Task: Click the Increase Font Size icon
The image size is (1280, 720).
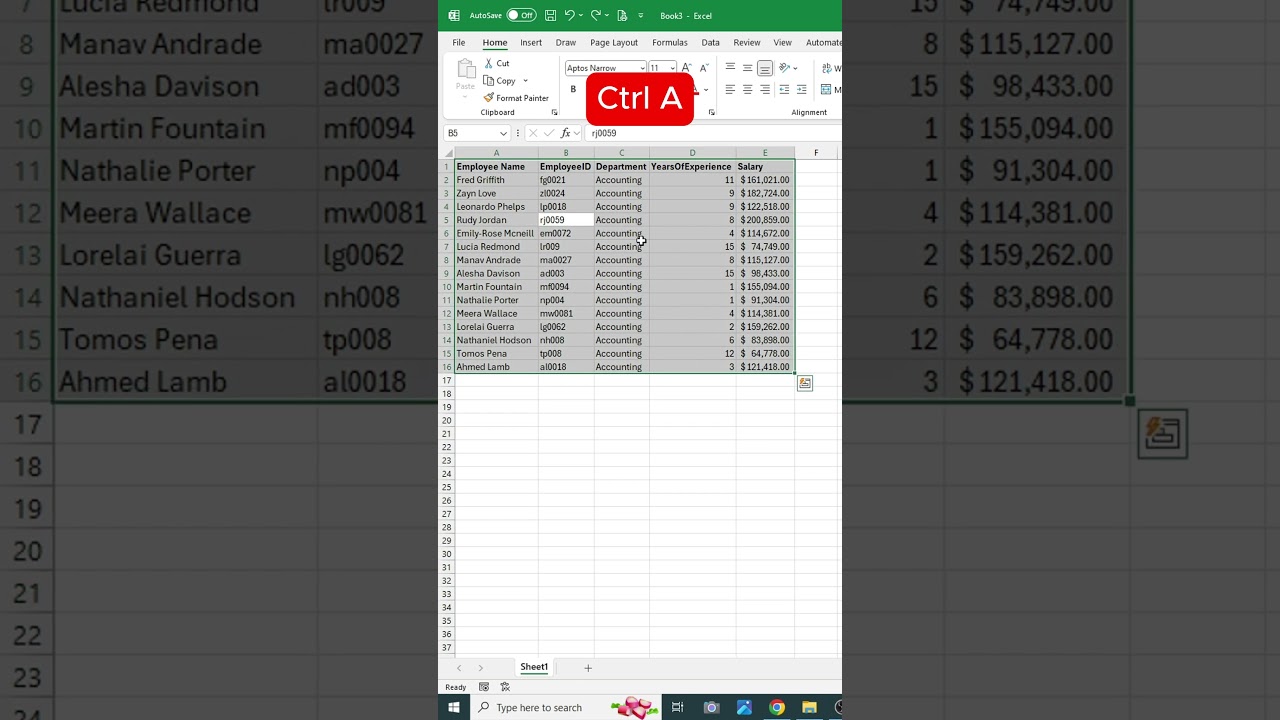Action: click(687, 68)
